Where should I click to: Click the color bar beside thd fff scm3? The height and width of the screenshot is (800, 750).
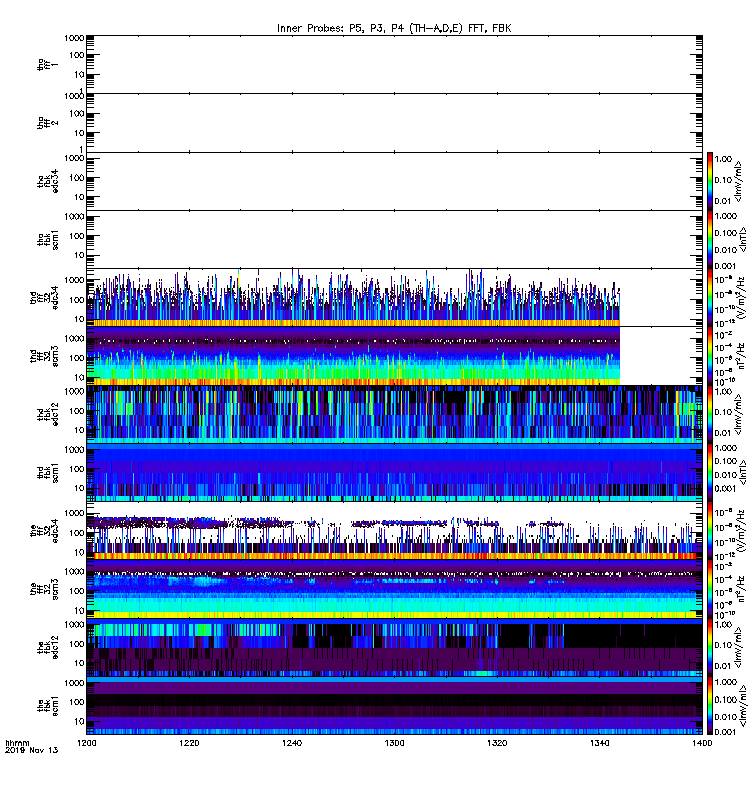point(710,356)
